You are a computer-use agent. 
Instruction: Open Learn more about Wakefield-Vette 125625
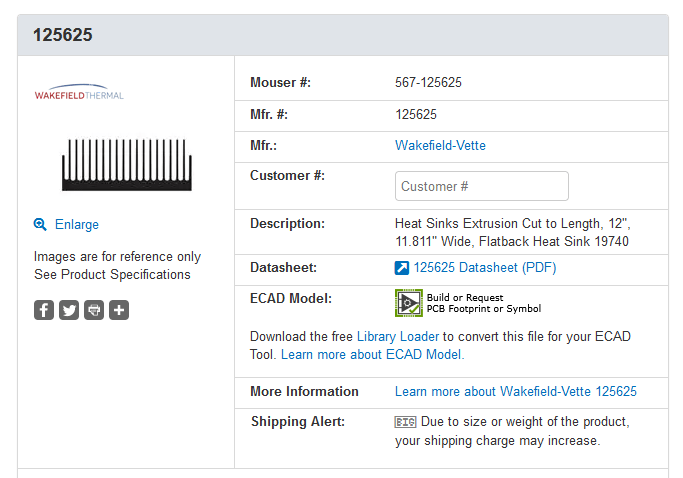tap(516, 391)
